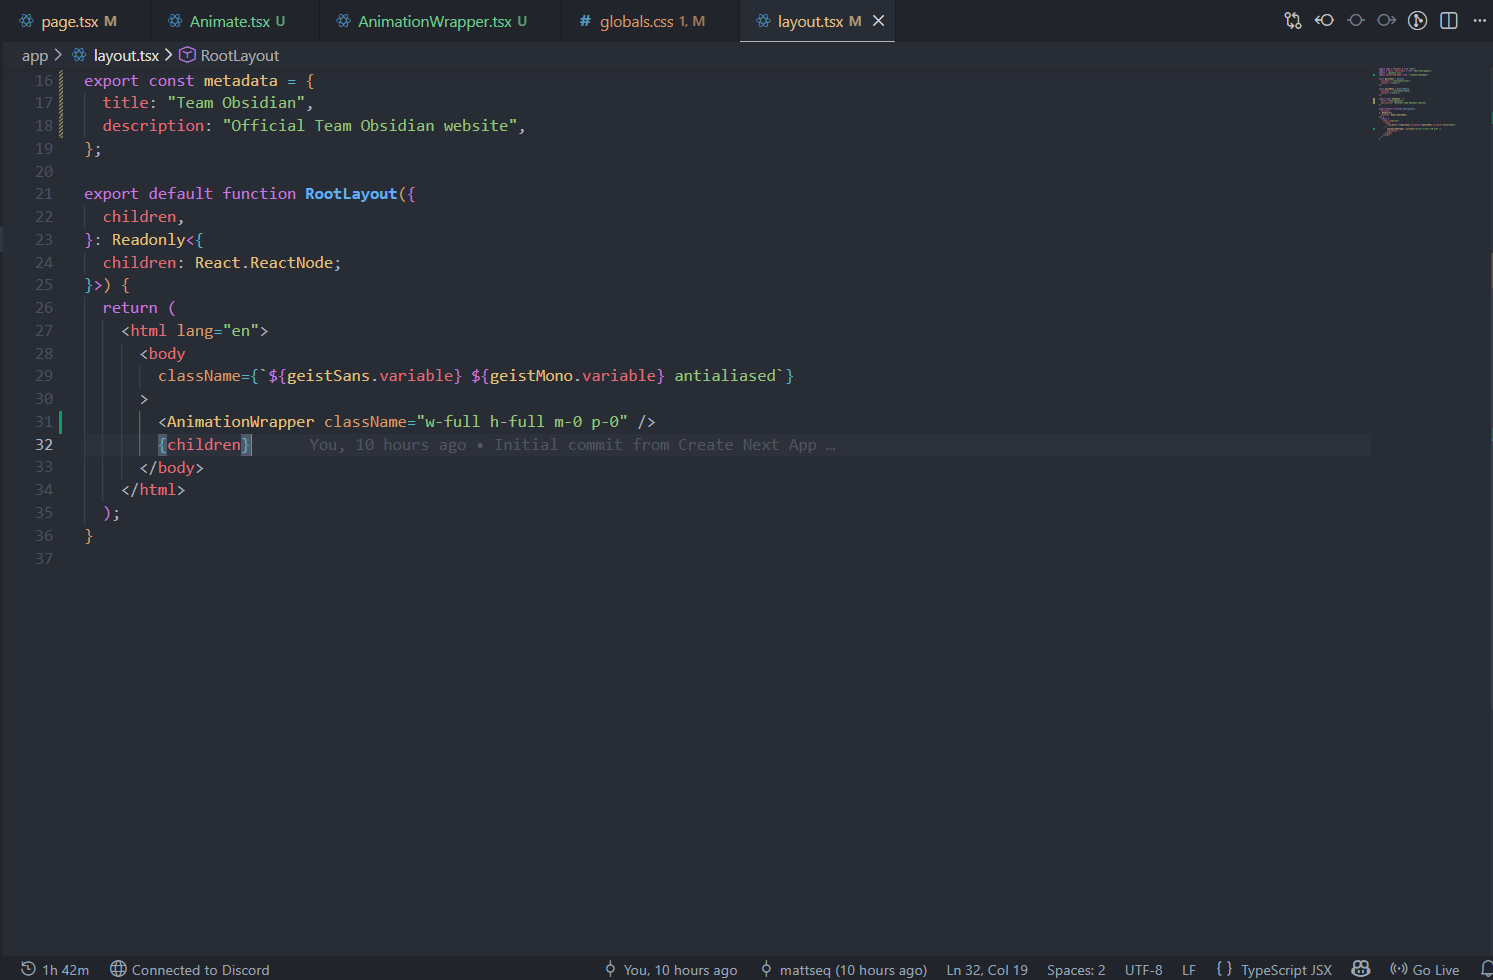Start the Go Live server
This screenshot has height=980, width=1493.
tap(1425, 969)
